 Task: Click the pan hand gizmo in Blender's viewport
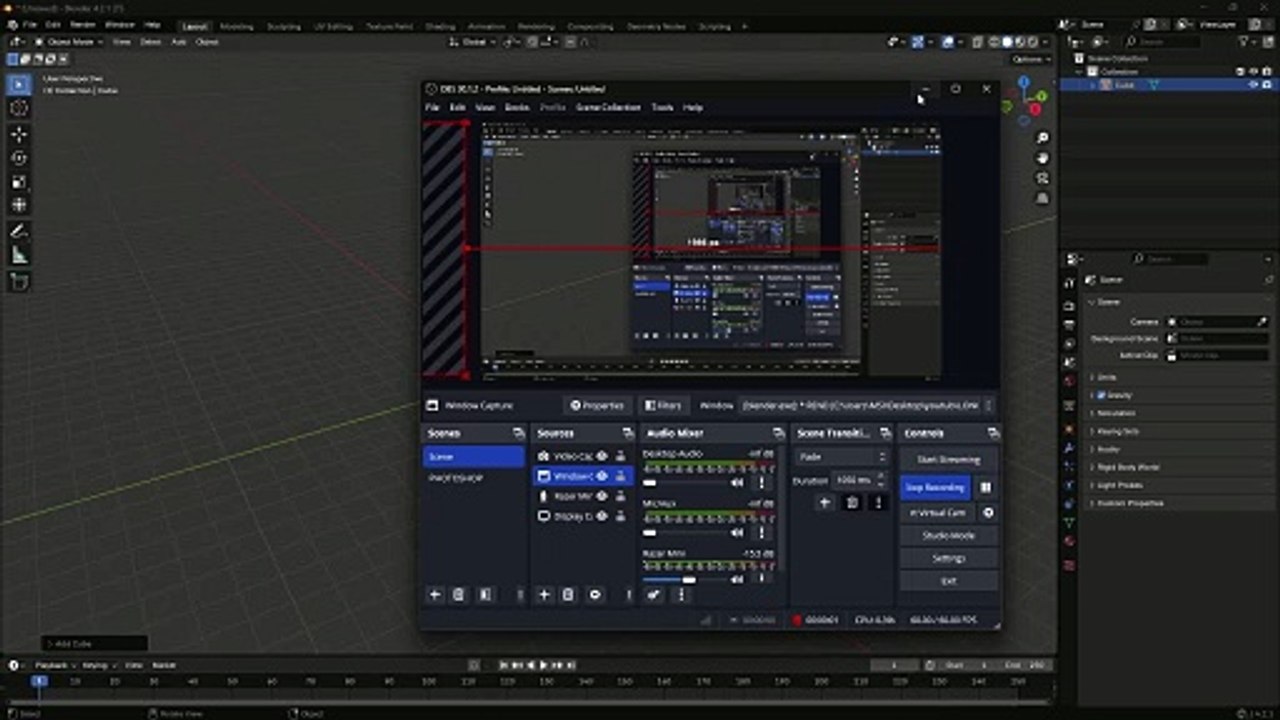point(1043,158)
